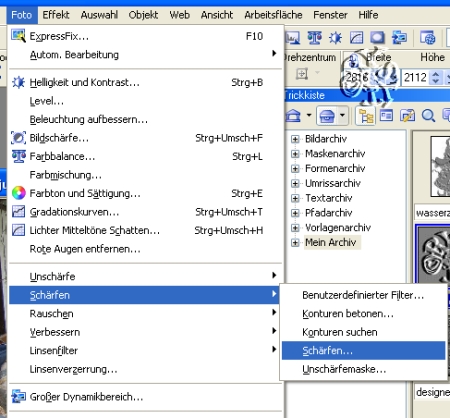Image resolution: width=450 pixels, height=418 pixels.
Task: Expand the Umrissarchiv tree node
Action: pos(295,183)
